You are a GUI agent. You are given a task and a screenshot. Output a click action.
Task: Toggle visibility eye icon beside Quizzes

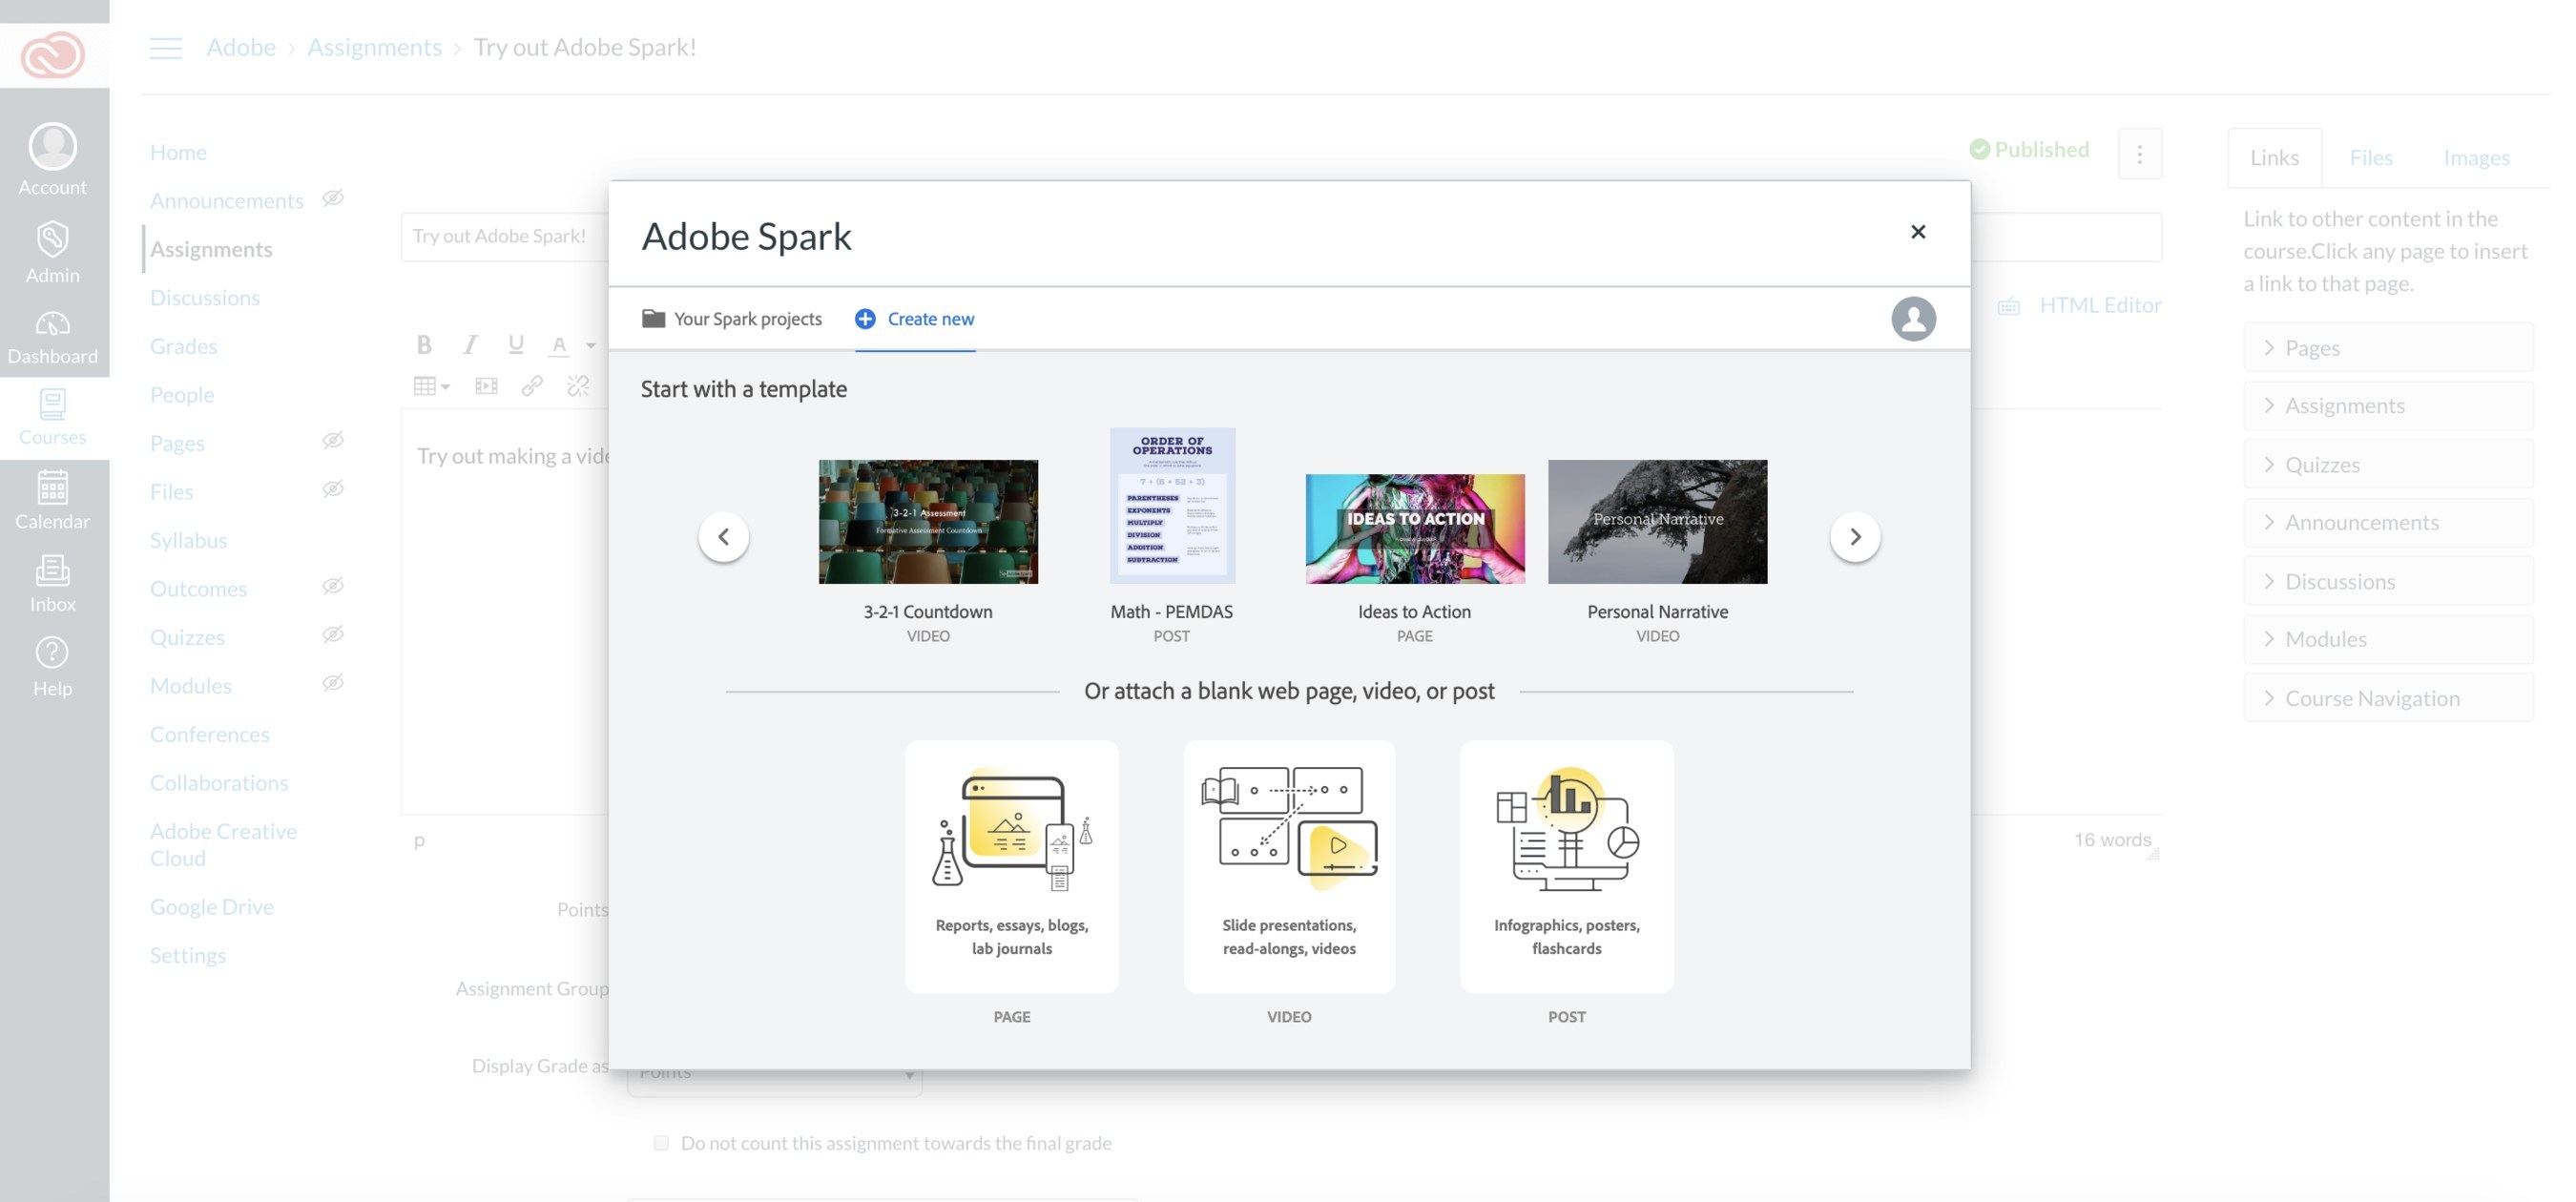(x=333, y=635)
